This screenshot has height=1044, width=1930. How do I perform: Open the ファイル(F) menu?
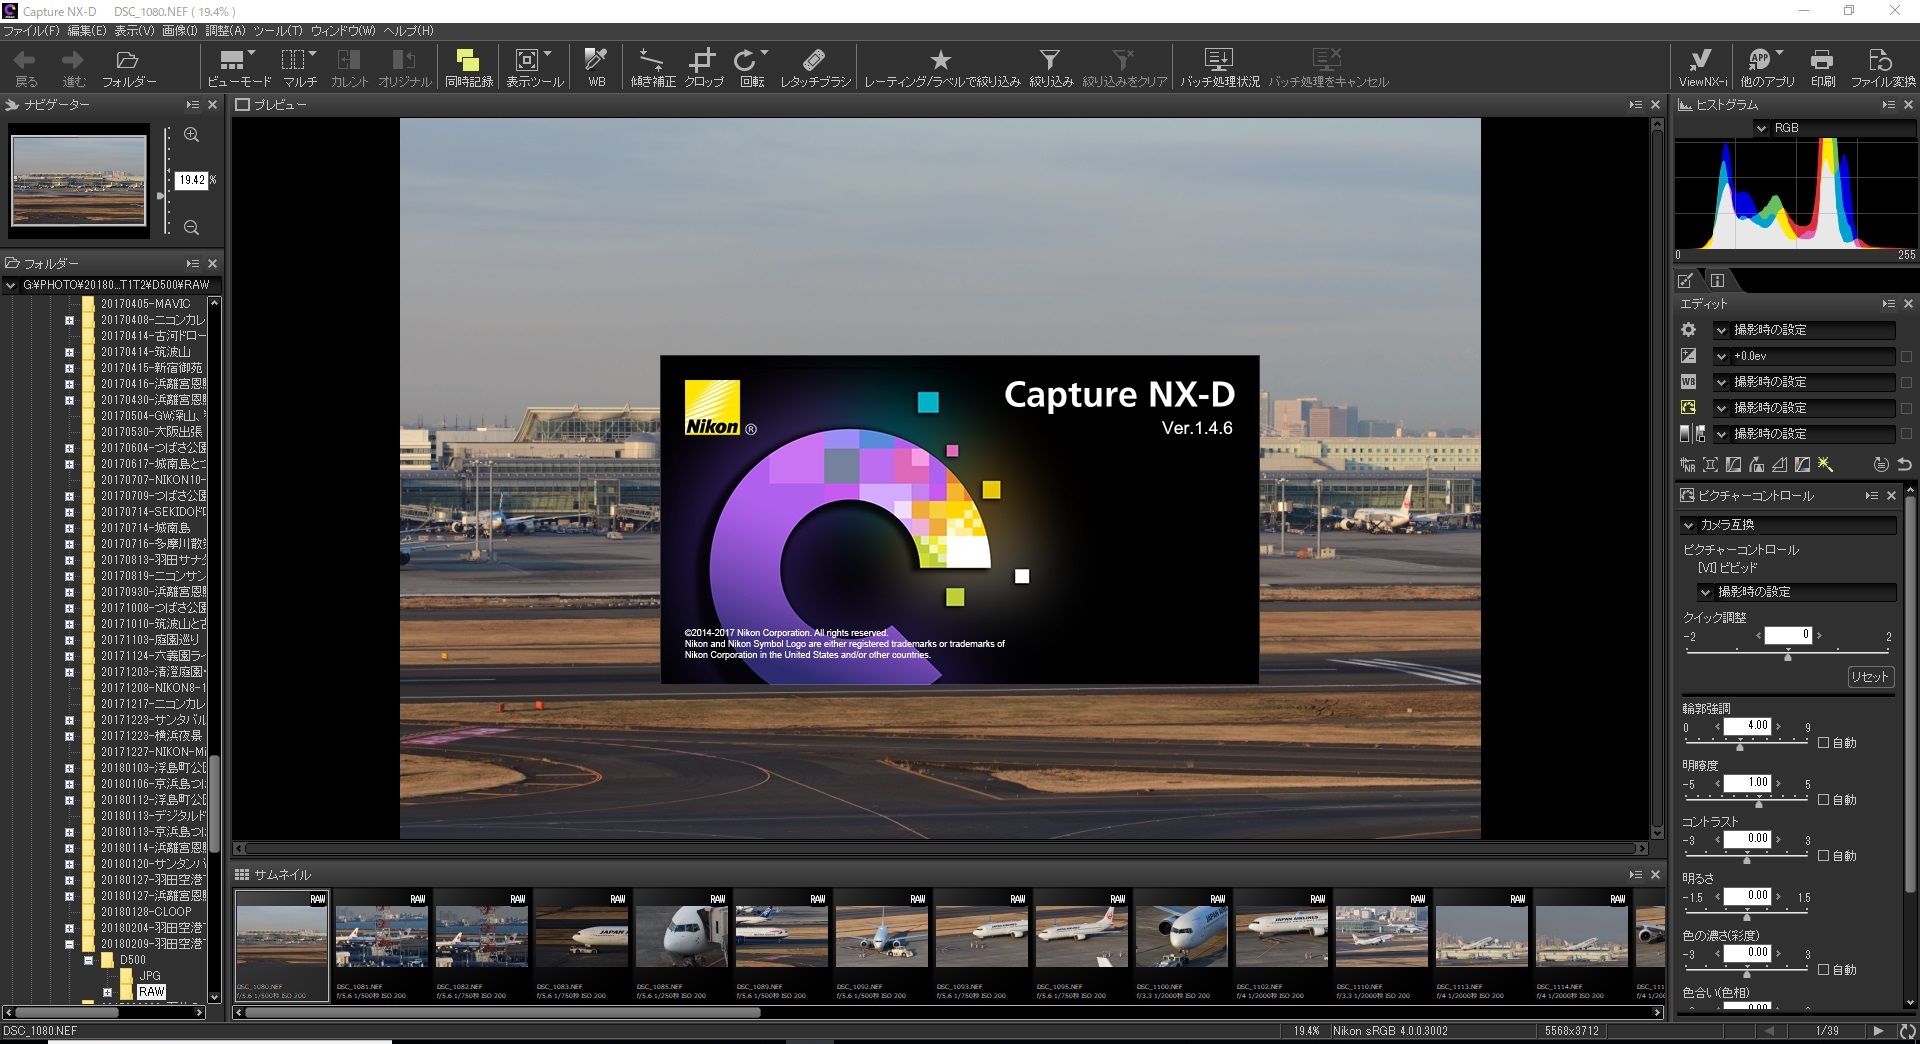coord(31,31)
